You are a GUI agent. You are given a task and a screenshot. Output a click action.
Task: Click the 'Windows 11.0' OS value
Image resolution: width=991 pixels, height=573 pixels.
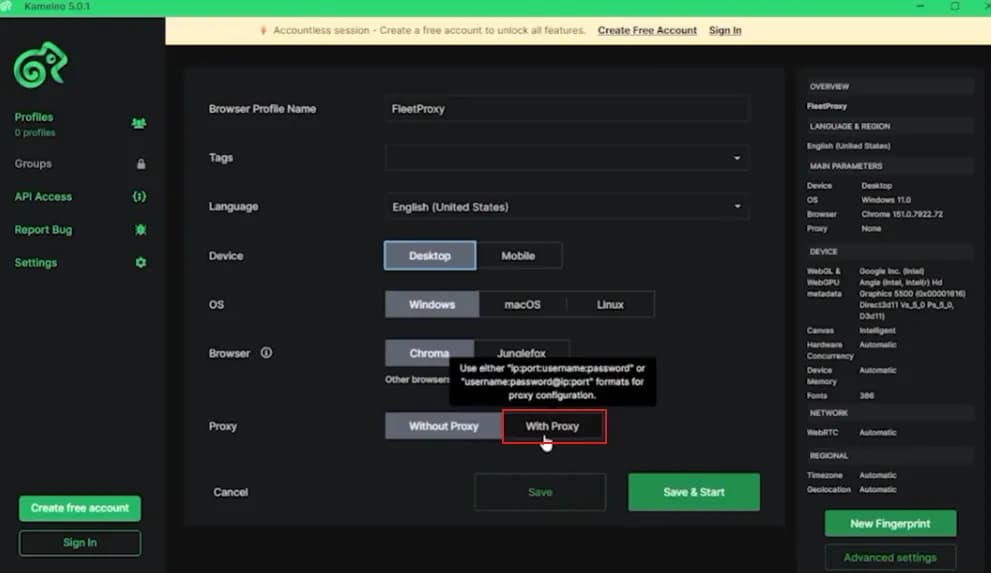click(885, 200)
